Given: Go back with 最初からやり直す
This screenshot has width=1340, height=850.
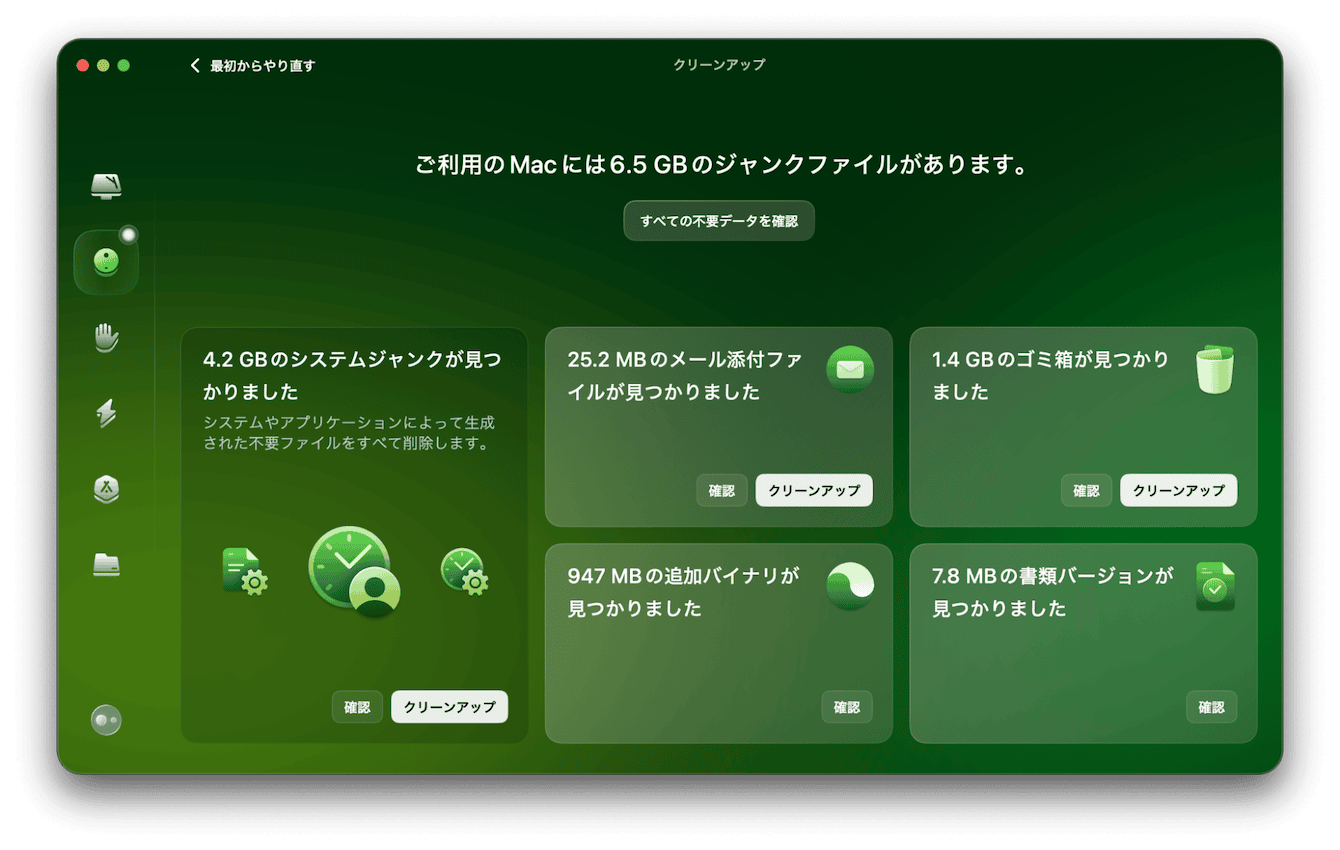Looking at the screenshot, I should pyautogui.click(x=262, y=66).
